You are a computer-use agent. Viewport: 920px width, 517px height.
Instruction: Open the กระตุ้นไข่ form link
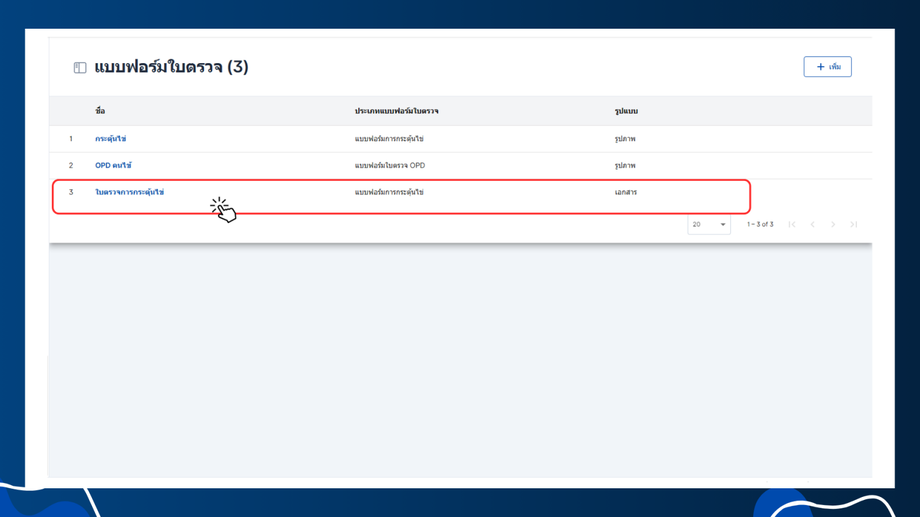pos(110,139)
